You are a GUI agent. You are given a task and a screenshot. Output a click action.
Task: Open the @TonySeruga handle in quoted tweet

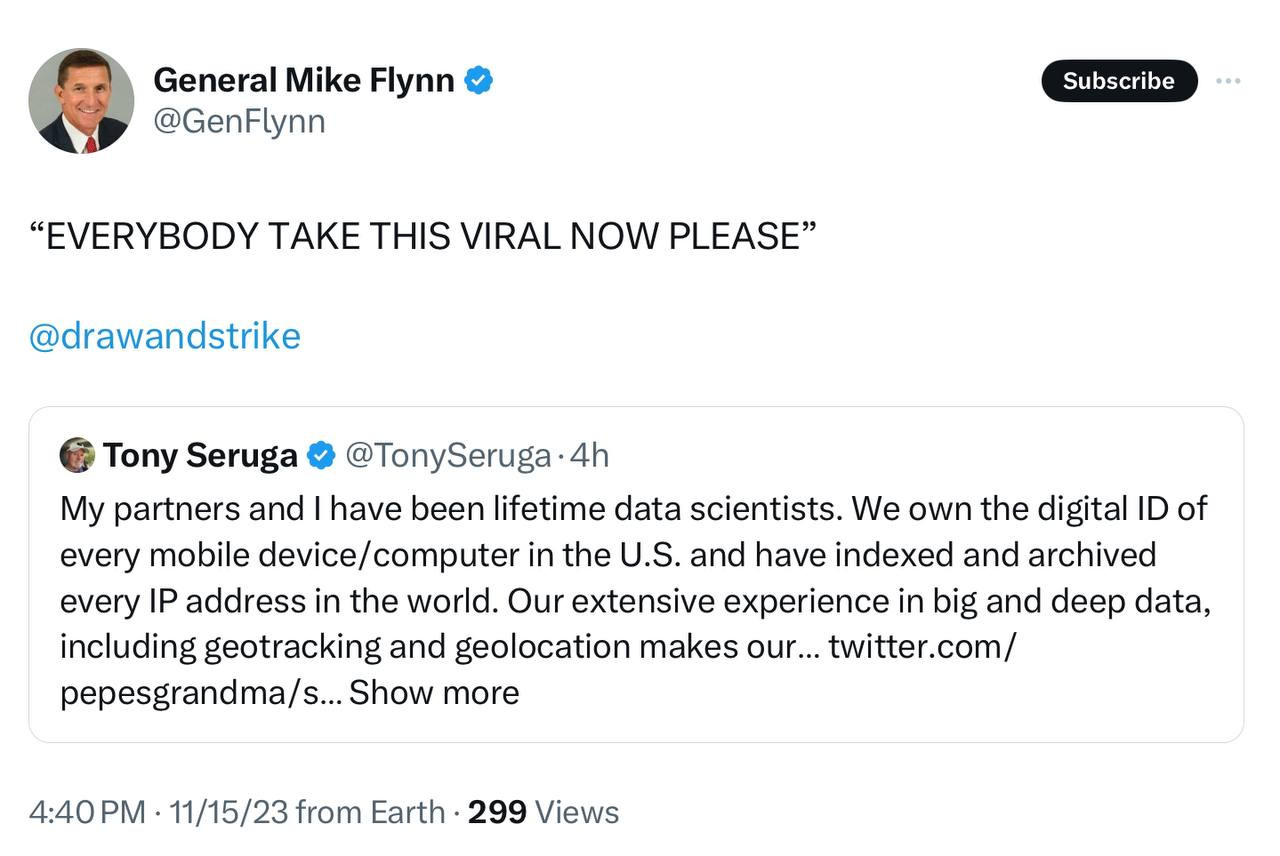coord(448,456)
